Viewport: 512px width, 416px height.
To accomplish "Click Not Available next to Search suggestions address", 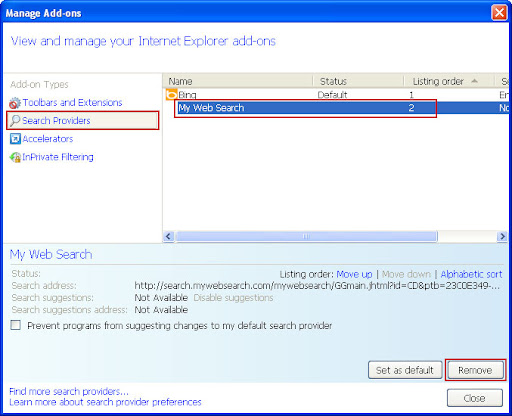I will pos(161,310).
